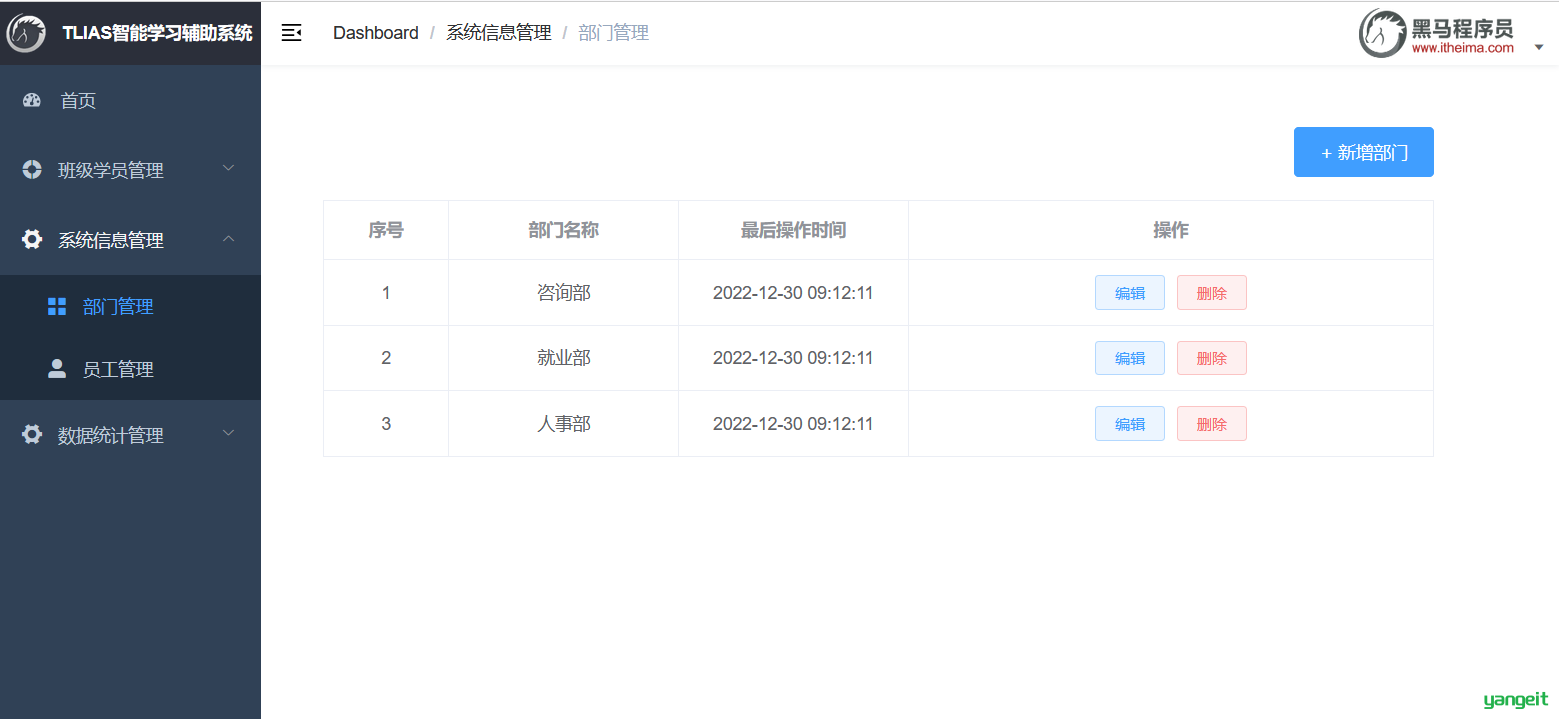Image resolution: width=1559 pixels, height=719 pixels.
Task: Click the dashboard icon beside 首页
Action: coord(31,100)
